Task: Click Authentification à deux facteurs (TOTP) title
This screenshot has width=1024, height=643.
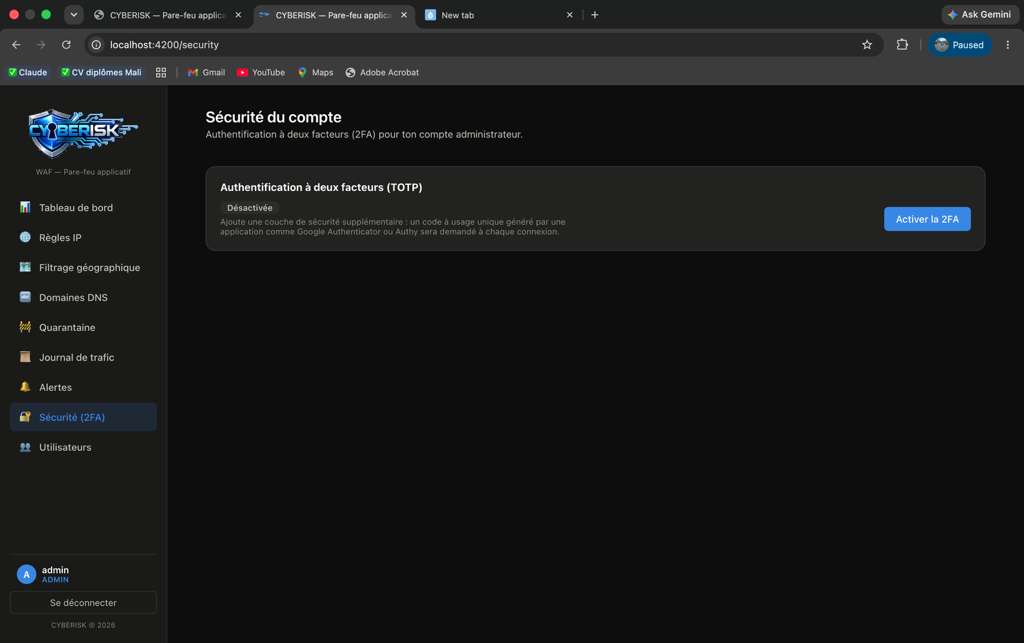Action: tap(321, 187)
